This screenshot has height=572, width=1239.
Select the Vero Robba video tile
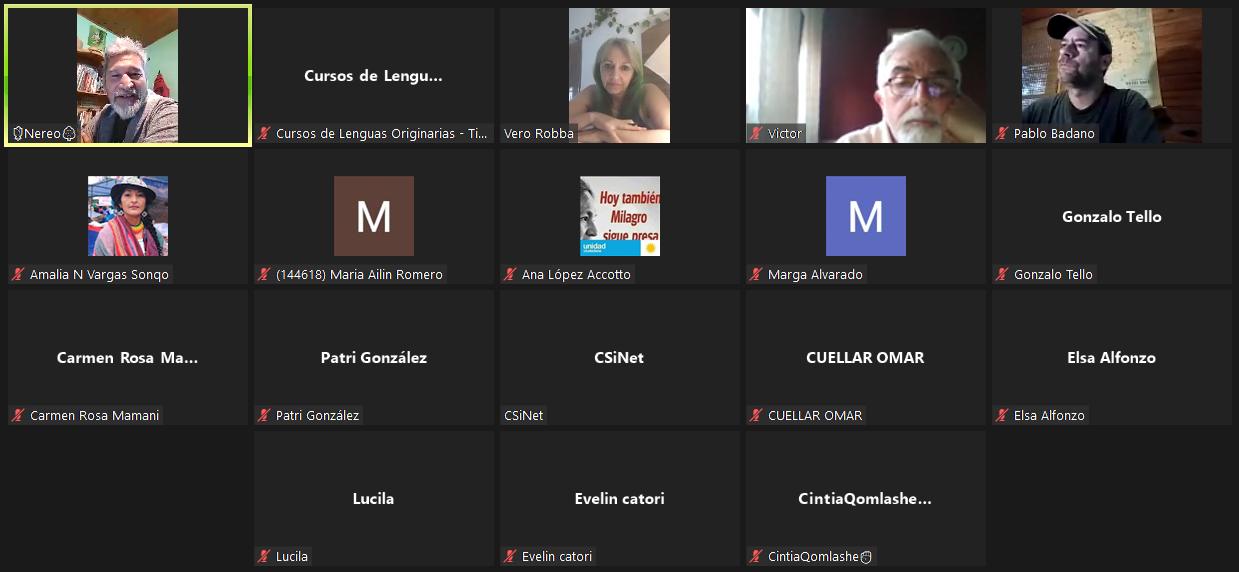click(619, 75)
